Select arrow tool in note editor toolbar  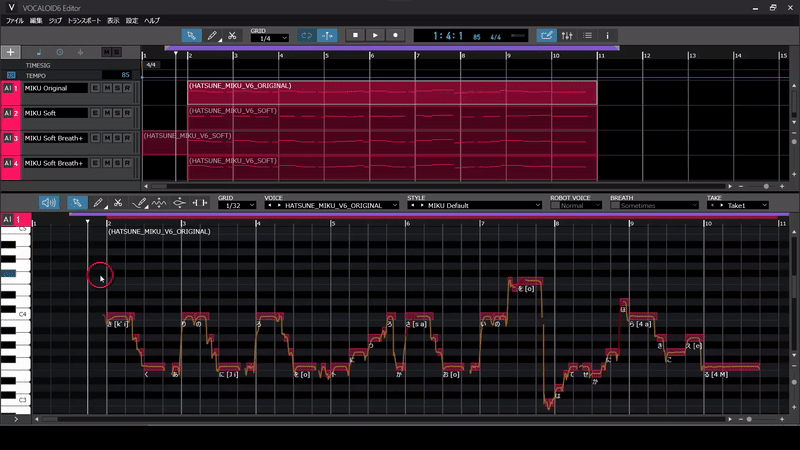pyautogui.click(x=77, y=203)
